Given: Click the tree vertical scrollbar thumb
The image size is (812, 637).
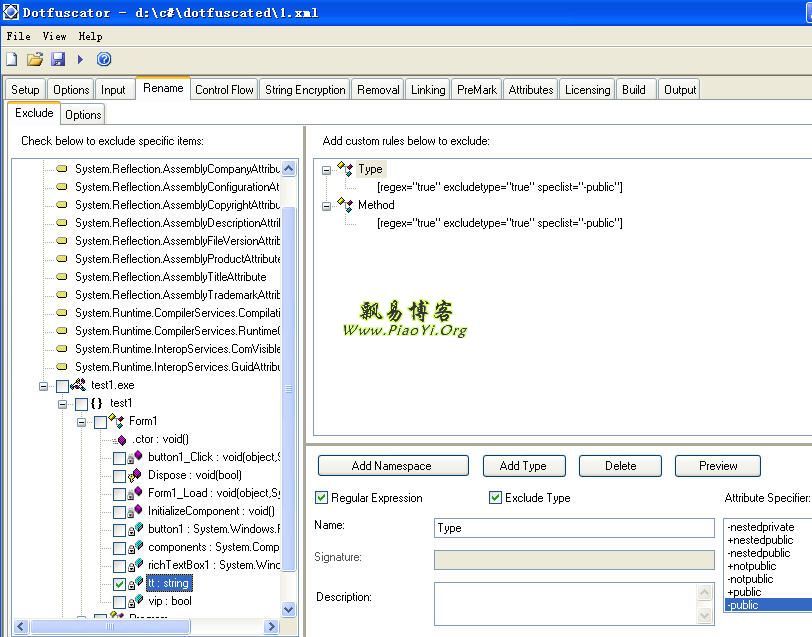Looking at the screenshot, I should click(x=289, y=388).
